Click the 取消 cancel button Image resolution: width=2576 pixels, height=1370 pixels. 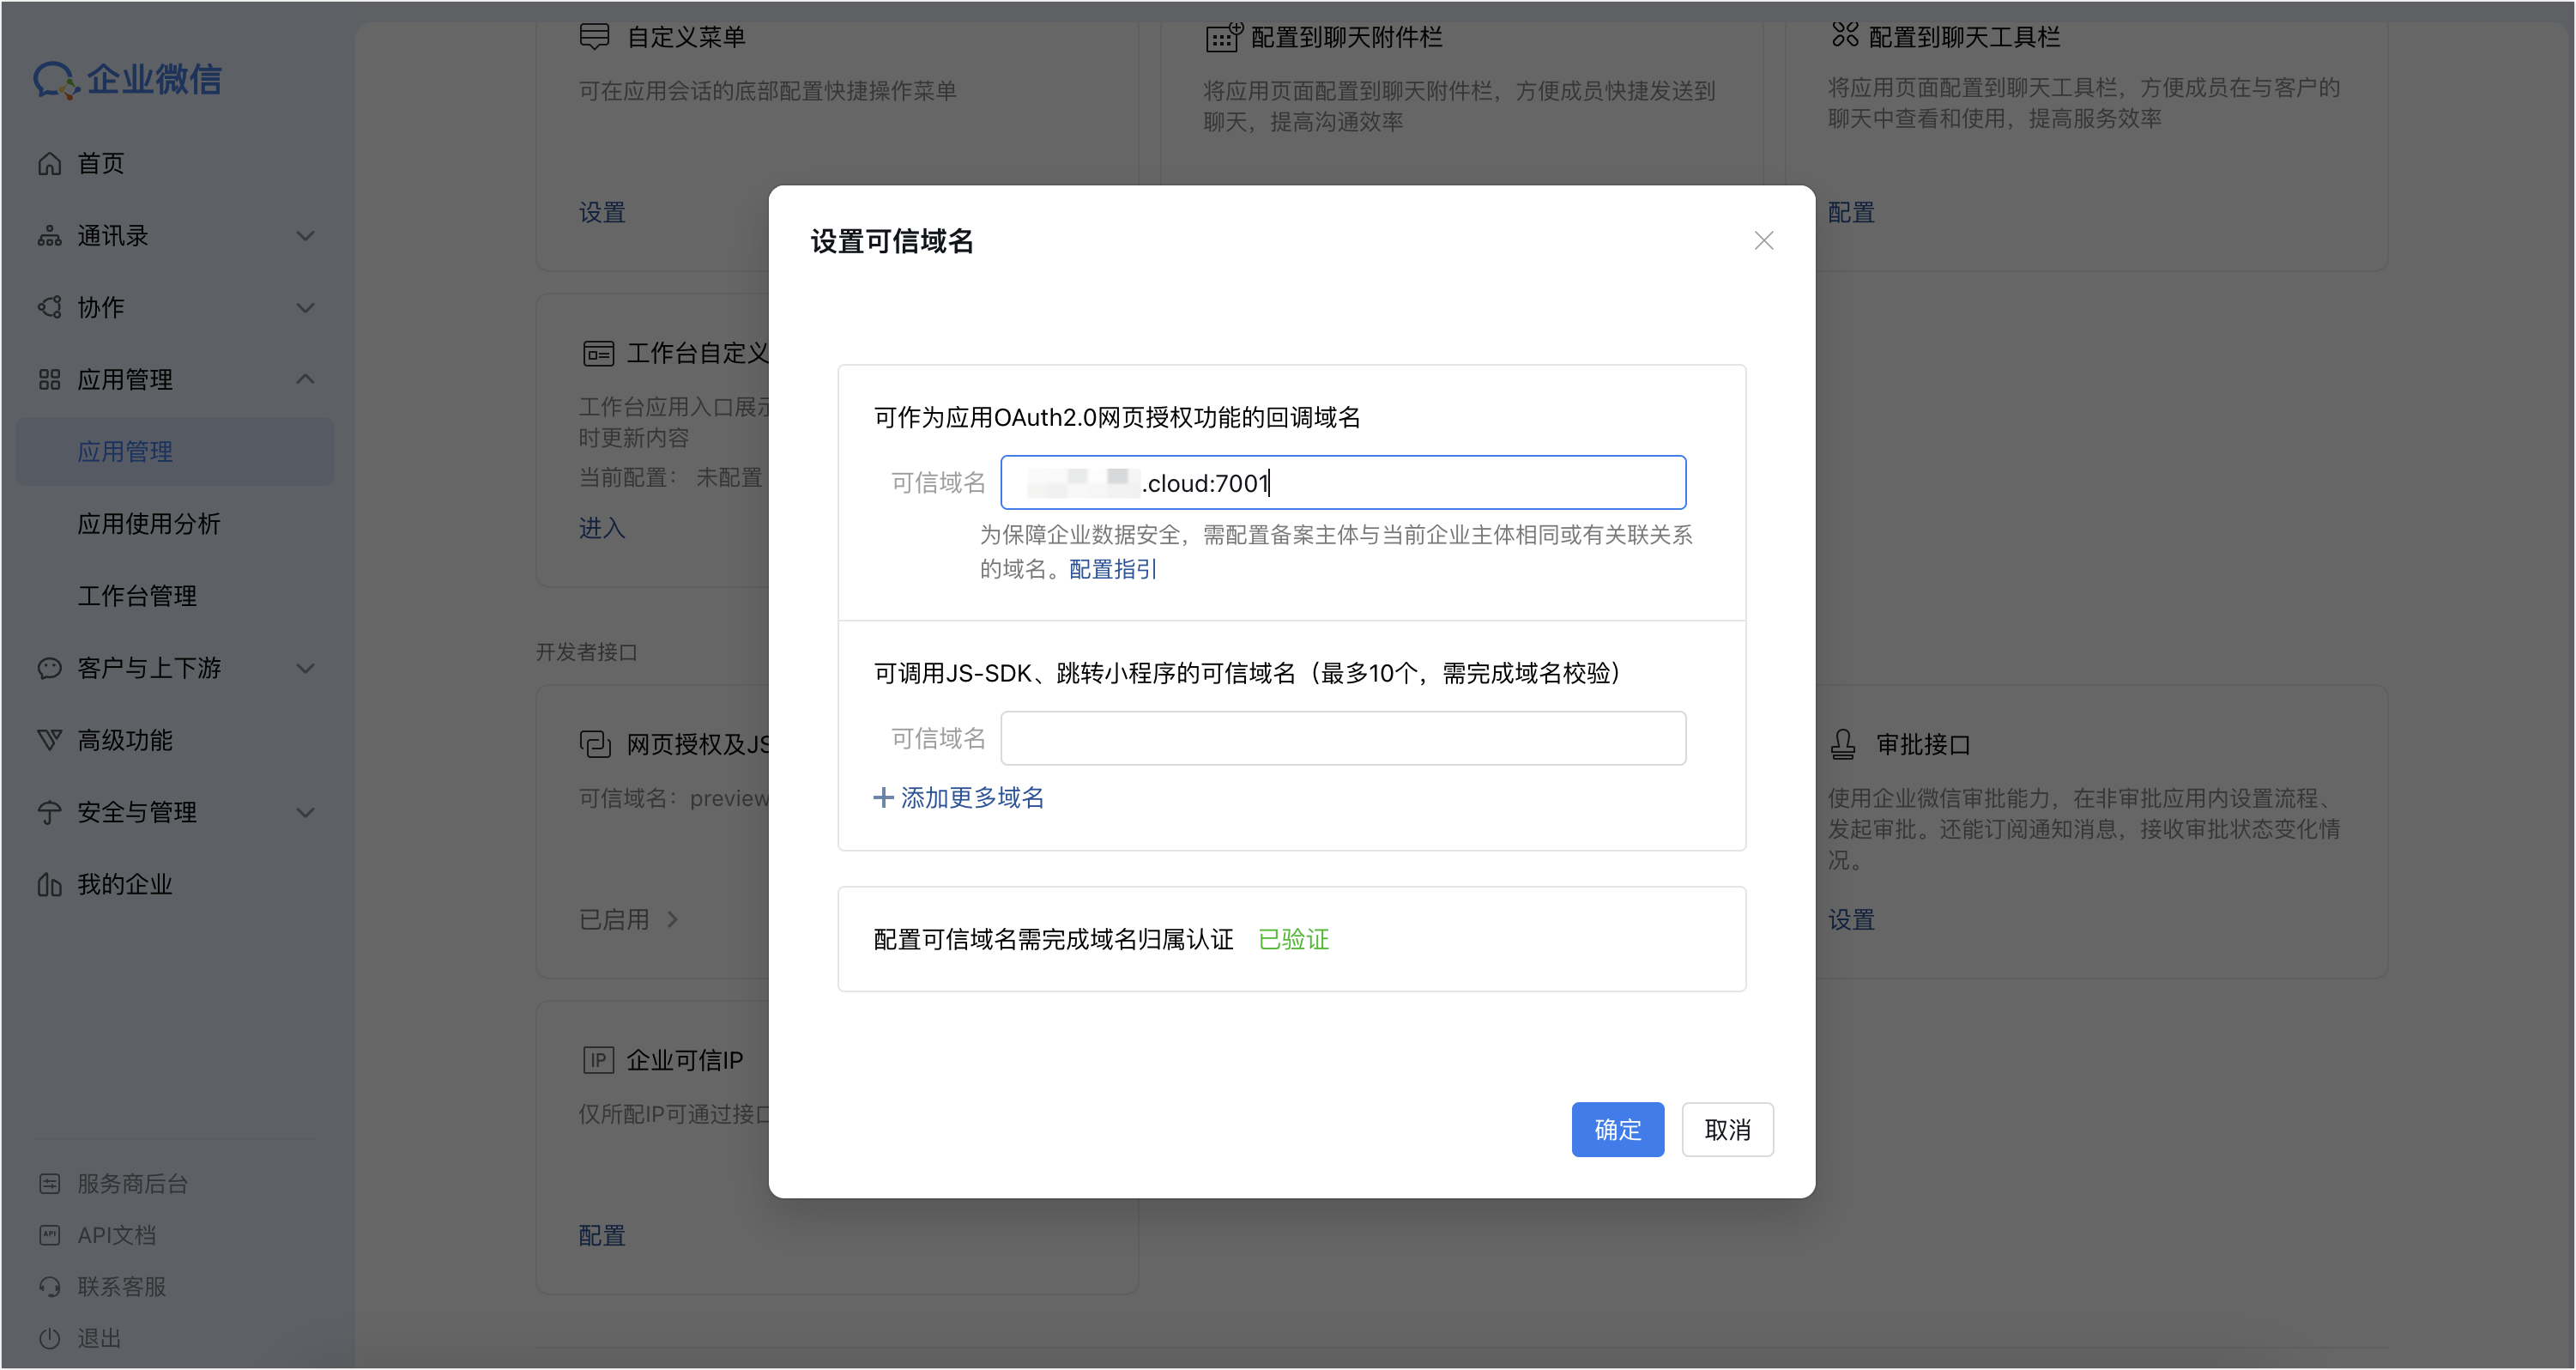(1727, 1129)
